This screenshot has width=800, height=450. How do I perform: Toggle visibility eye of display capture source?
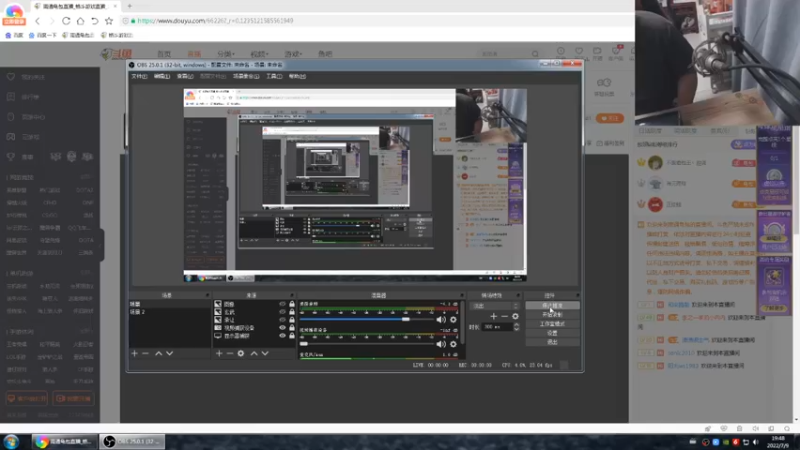(282, 336)
